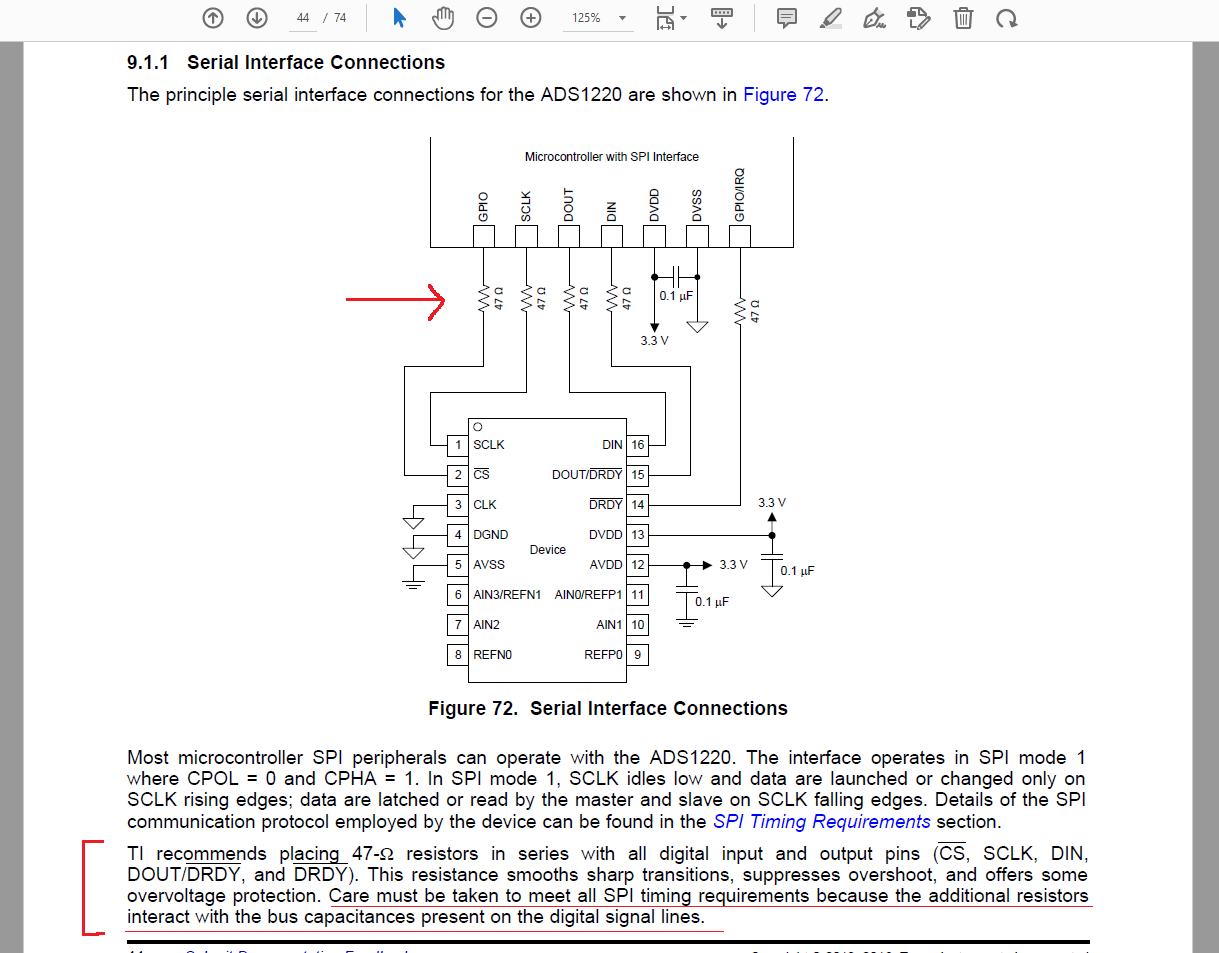Click the SCLK pin 1 label on the device
Screen dimensions: 1219x953
[x=489, y=445]
